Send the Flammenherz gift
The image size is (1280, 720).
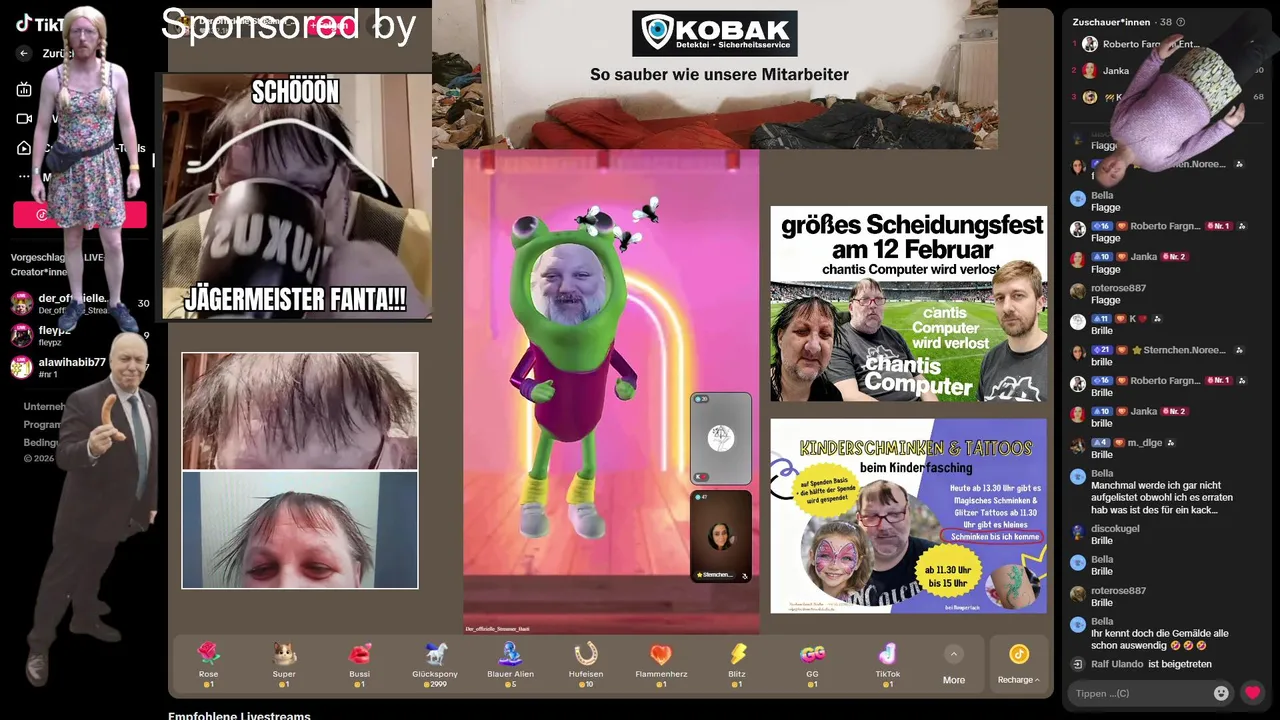point(661,665)
